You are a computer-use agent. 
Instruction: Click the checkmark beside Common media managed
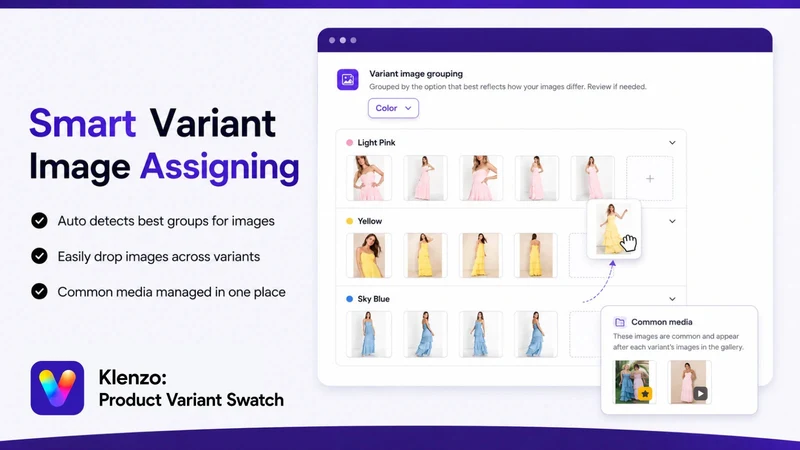[x=39, y=291]
